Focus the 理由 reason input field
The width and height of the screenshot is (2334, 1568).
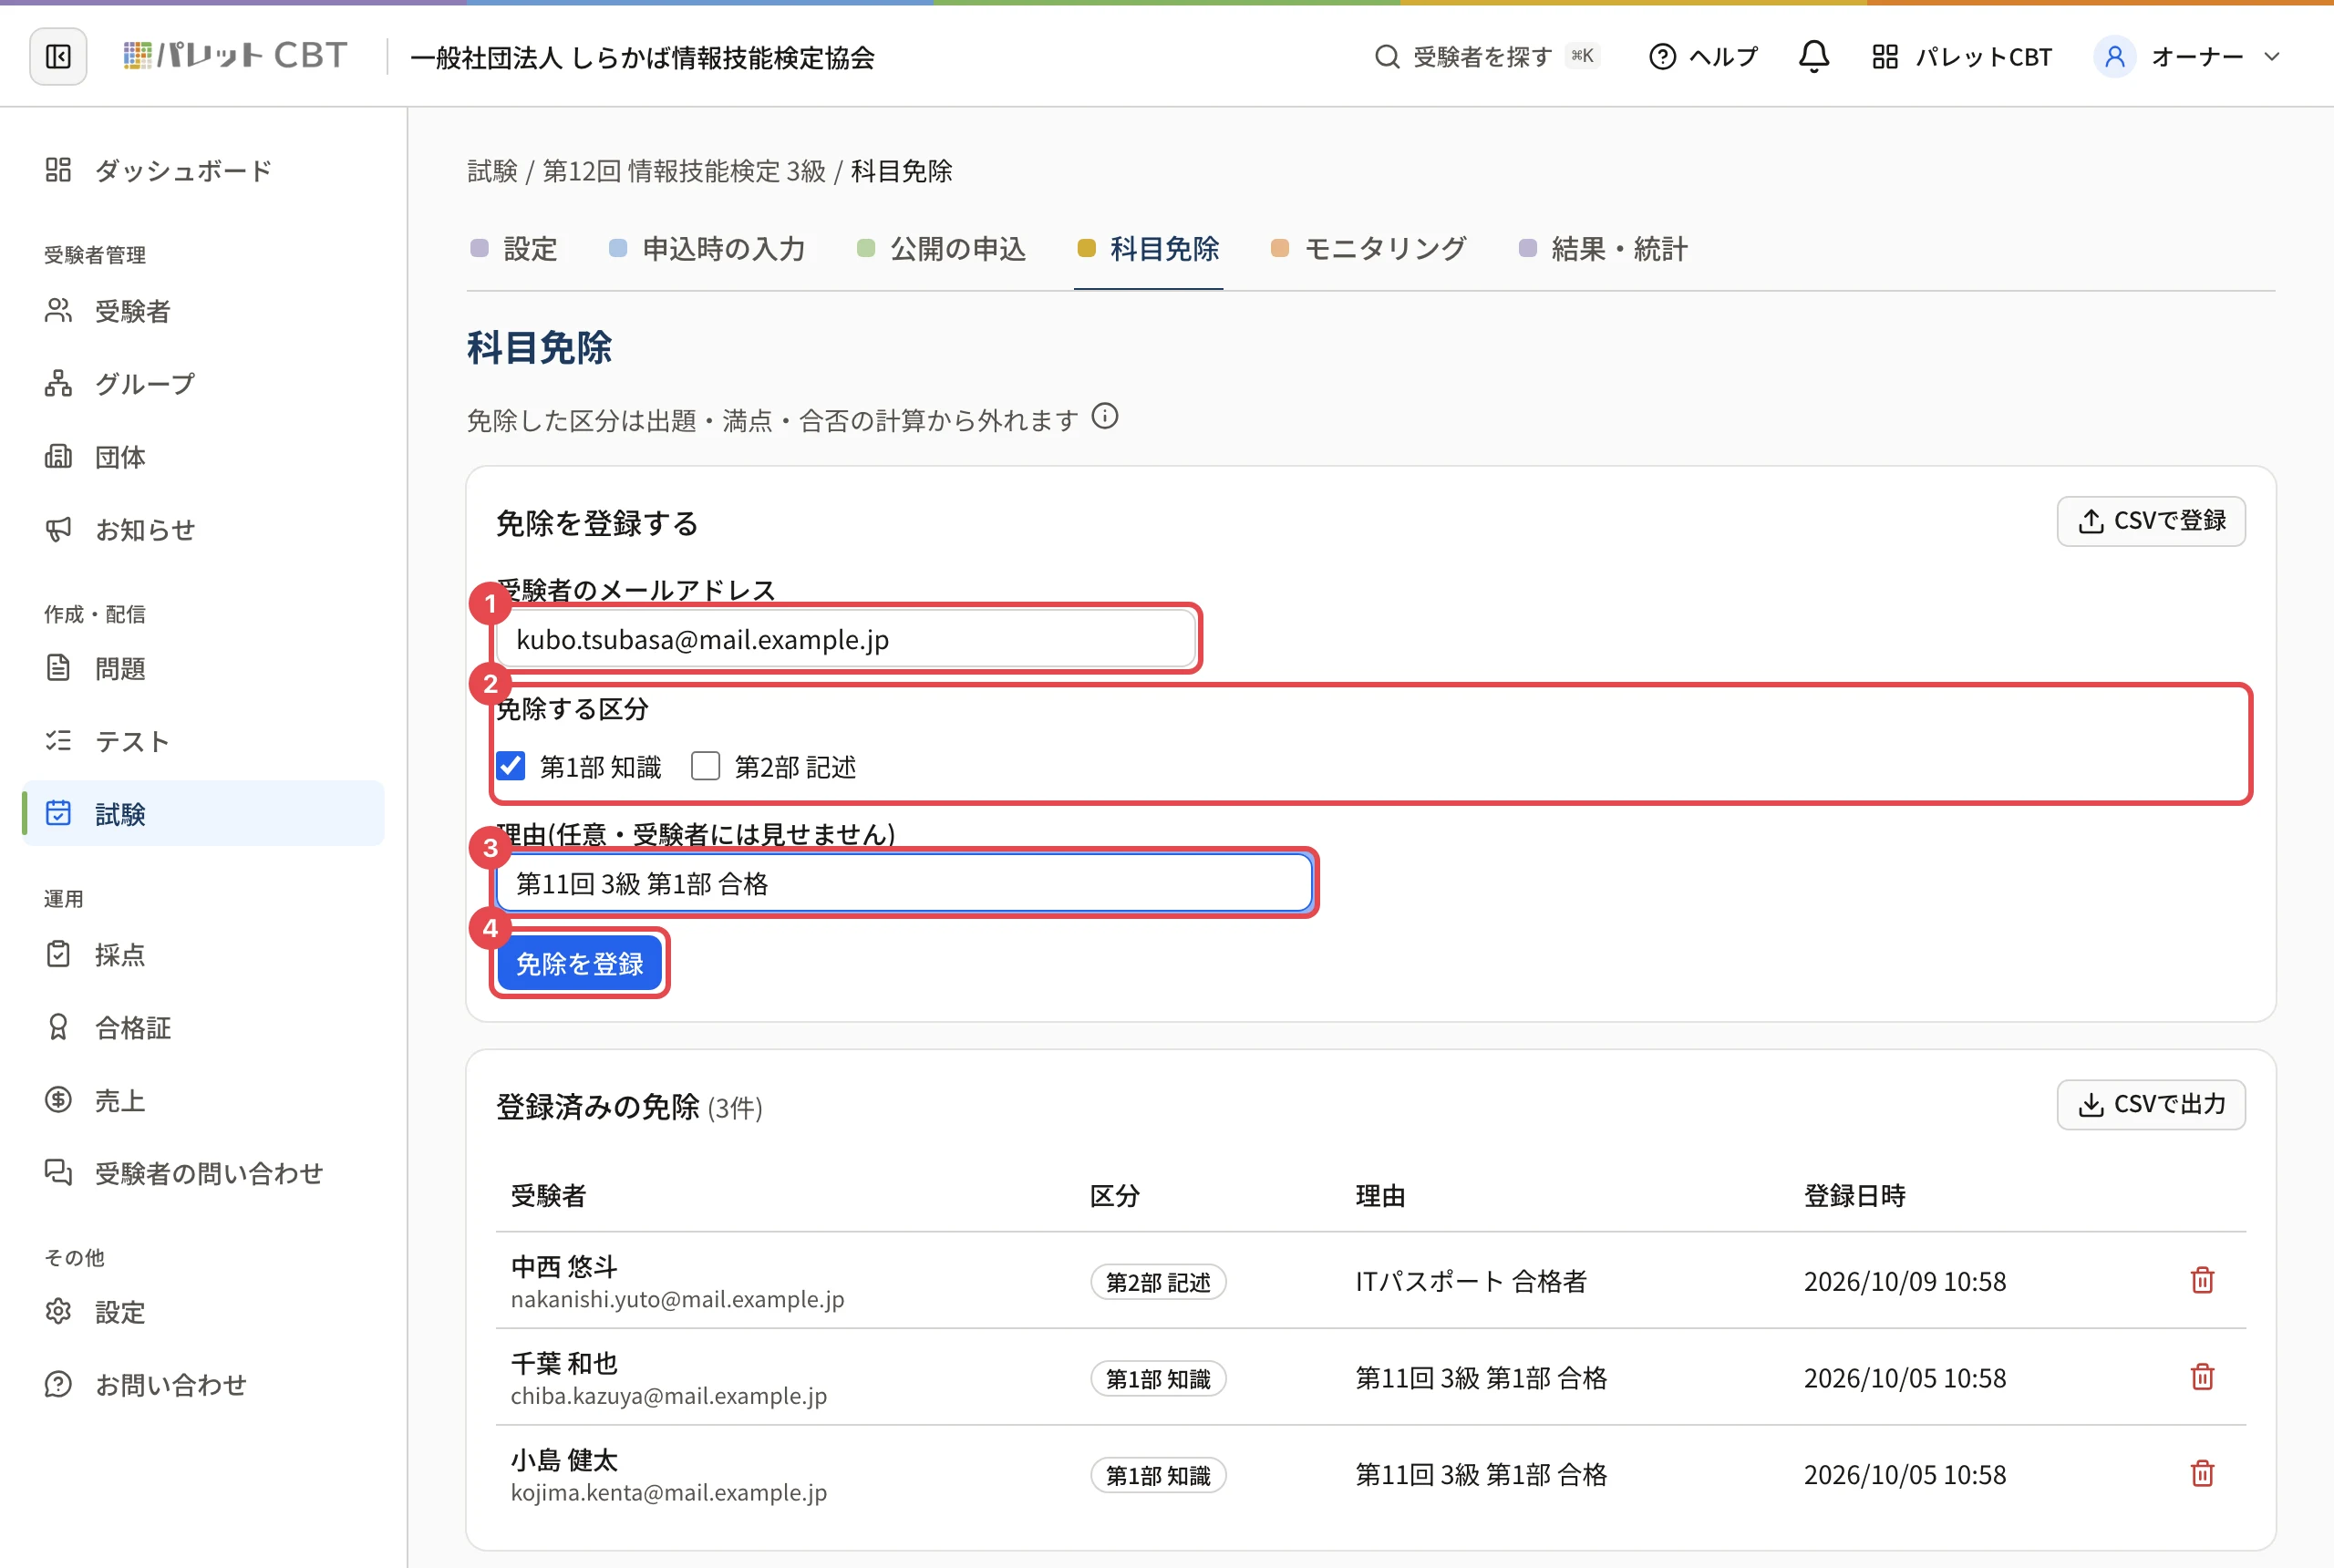(904, 883)
